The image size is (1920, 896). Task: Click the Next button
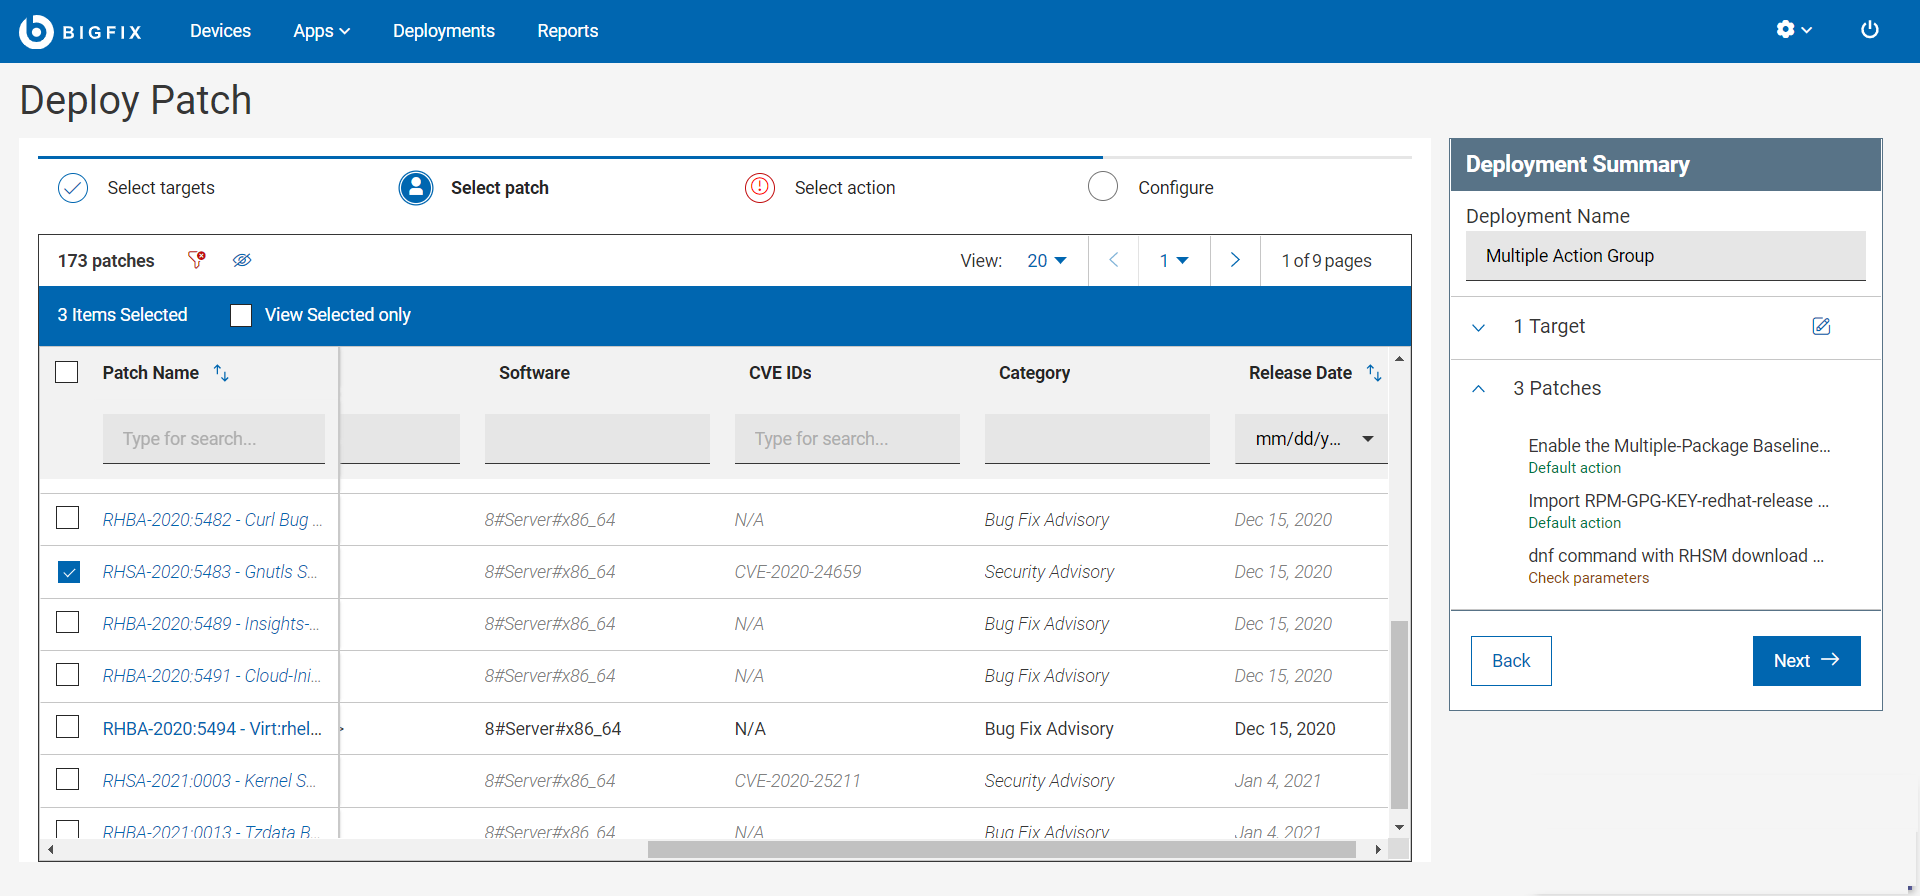pos(1805,660)
